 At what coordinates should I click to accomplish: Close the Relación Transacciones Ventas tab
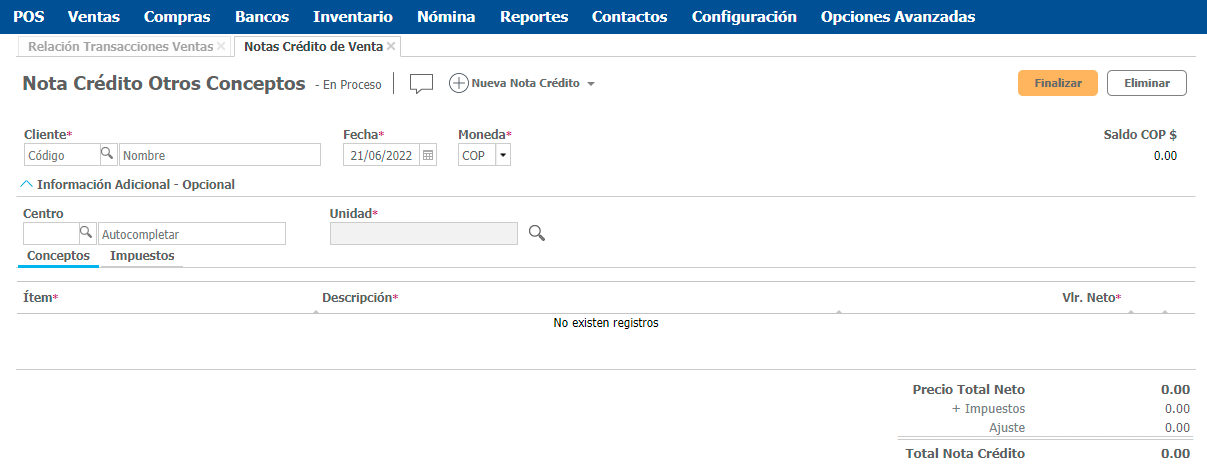221,47
